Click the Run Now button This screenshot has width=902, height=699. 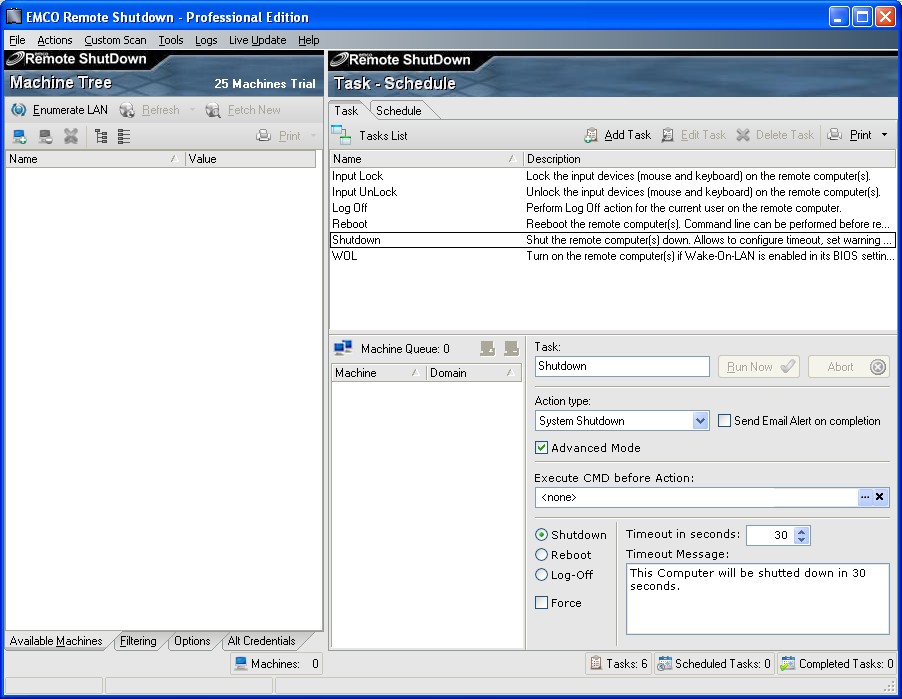(x=759, y=366)
